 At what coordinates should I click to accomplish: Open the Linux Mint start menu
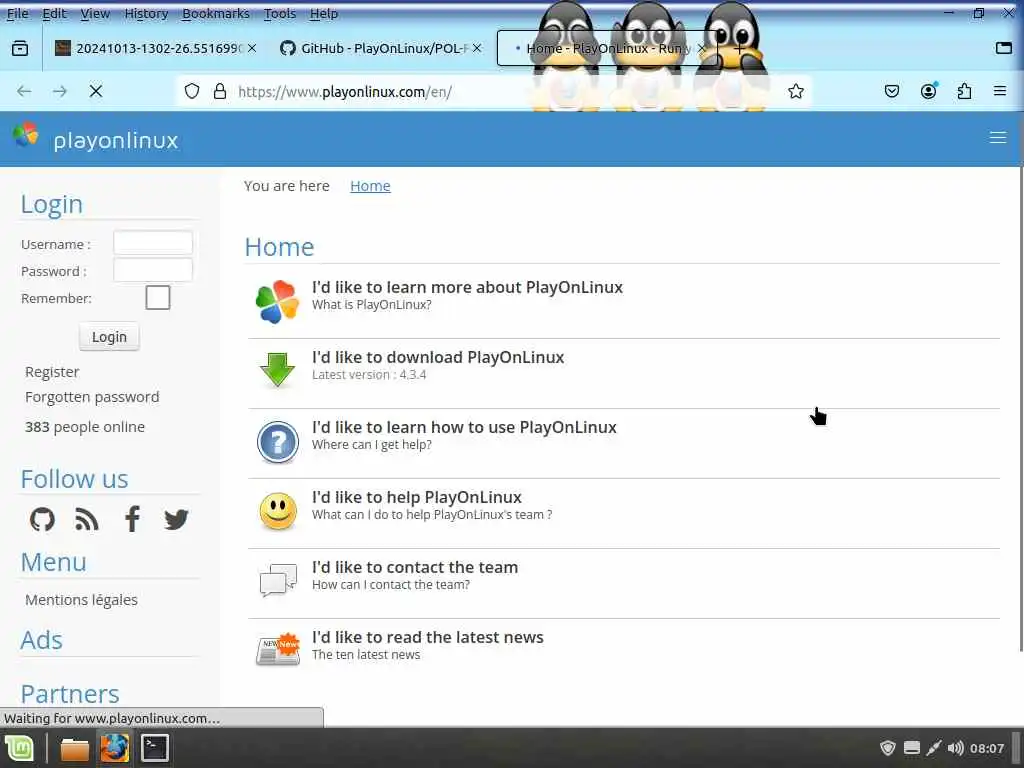pos(20,748)
